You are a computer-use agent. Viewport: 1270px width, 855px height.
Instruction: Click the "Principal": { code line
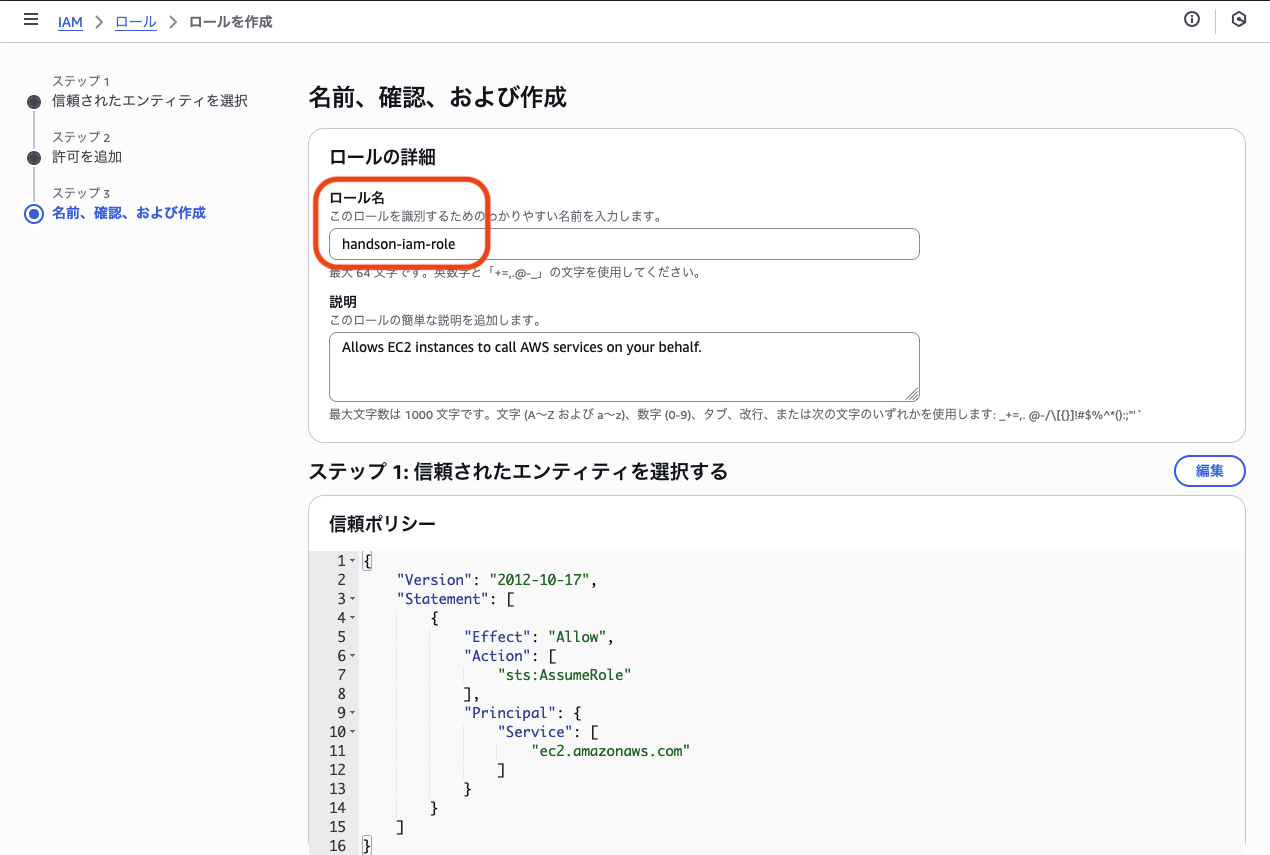point(522,713)
